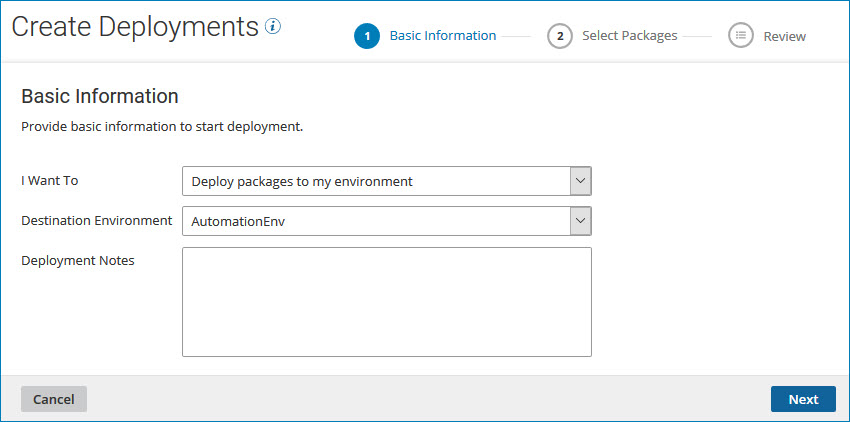Click 'Provide basic information to start deployment' text
Viewport: 850px width, 422px height.
[162, 127]
